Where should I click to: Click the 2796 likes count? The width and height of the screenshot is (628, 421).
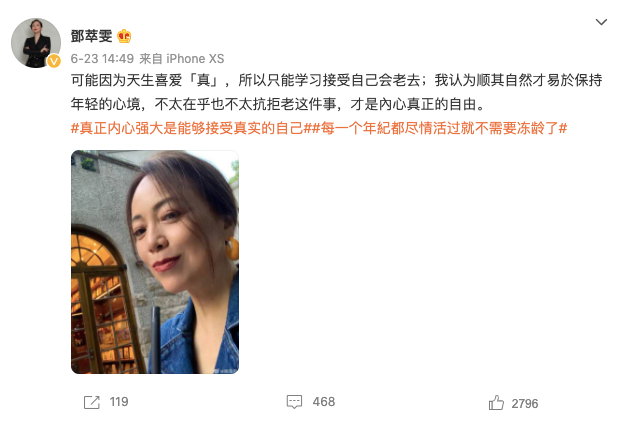click(x=525, y=404)
